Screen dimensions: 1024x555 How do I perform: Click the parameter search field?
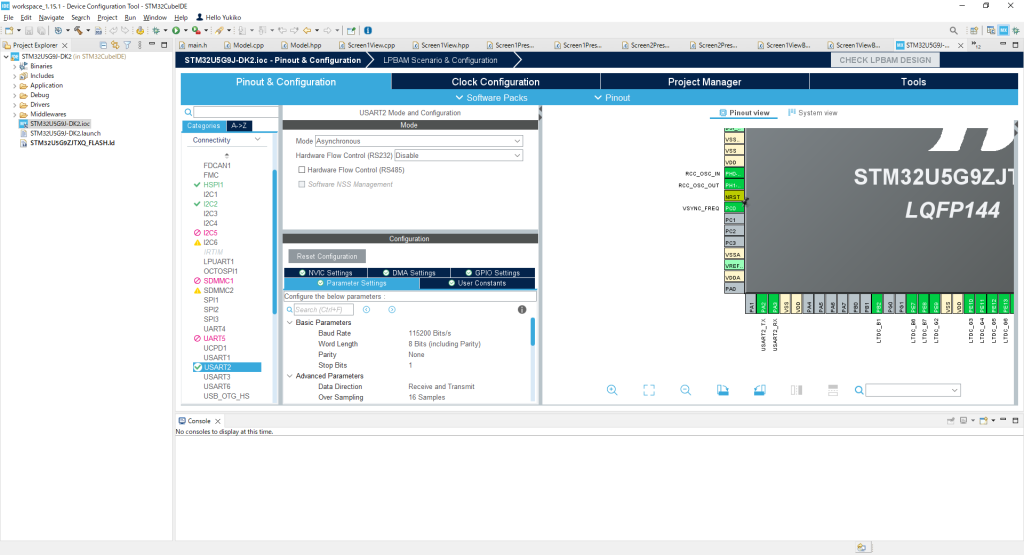pos(323,309)
